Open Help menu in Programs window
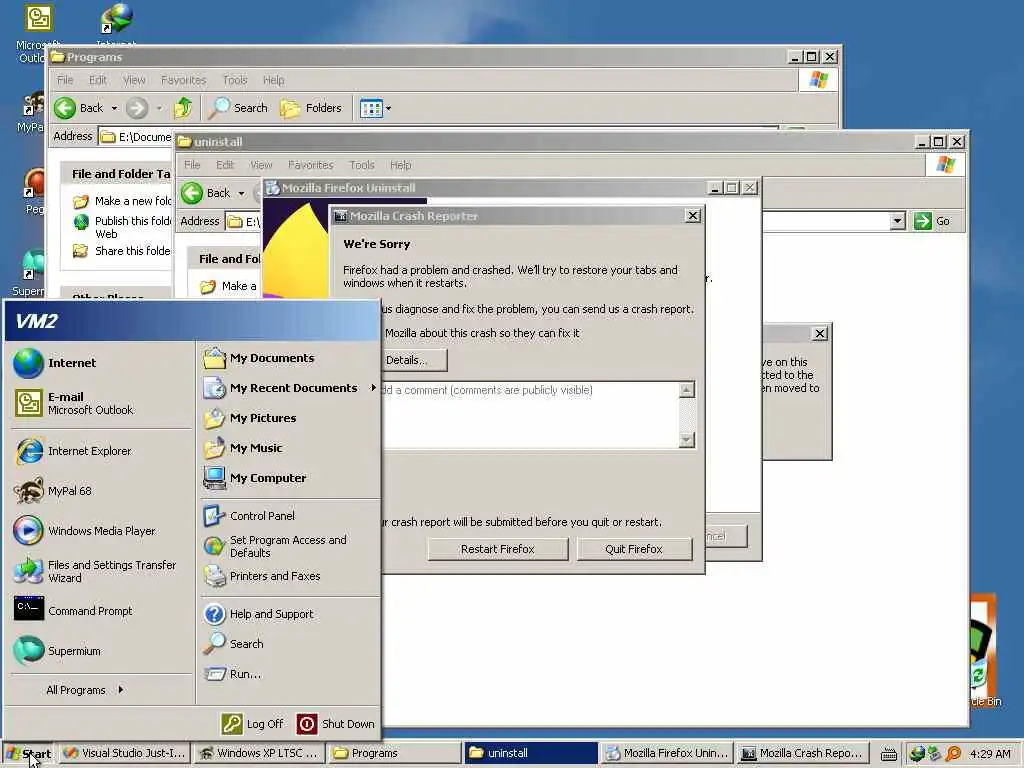 (x=274, y=80)
